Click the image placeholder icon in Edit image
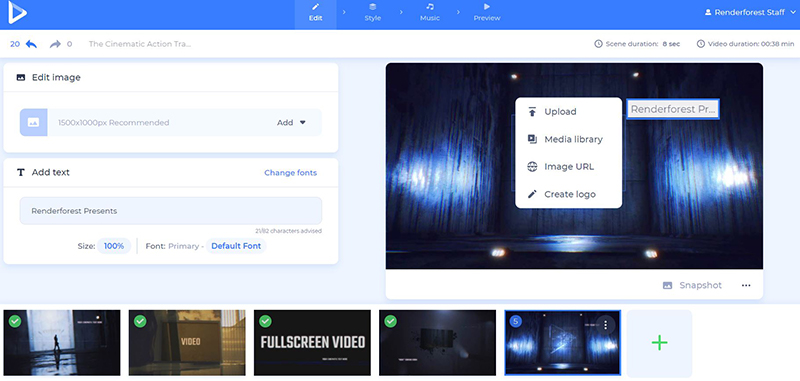The width and height of the screenshot is (800, 381). click(x=34, y=122)
